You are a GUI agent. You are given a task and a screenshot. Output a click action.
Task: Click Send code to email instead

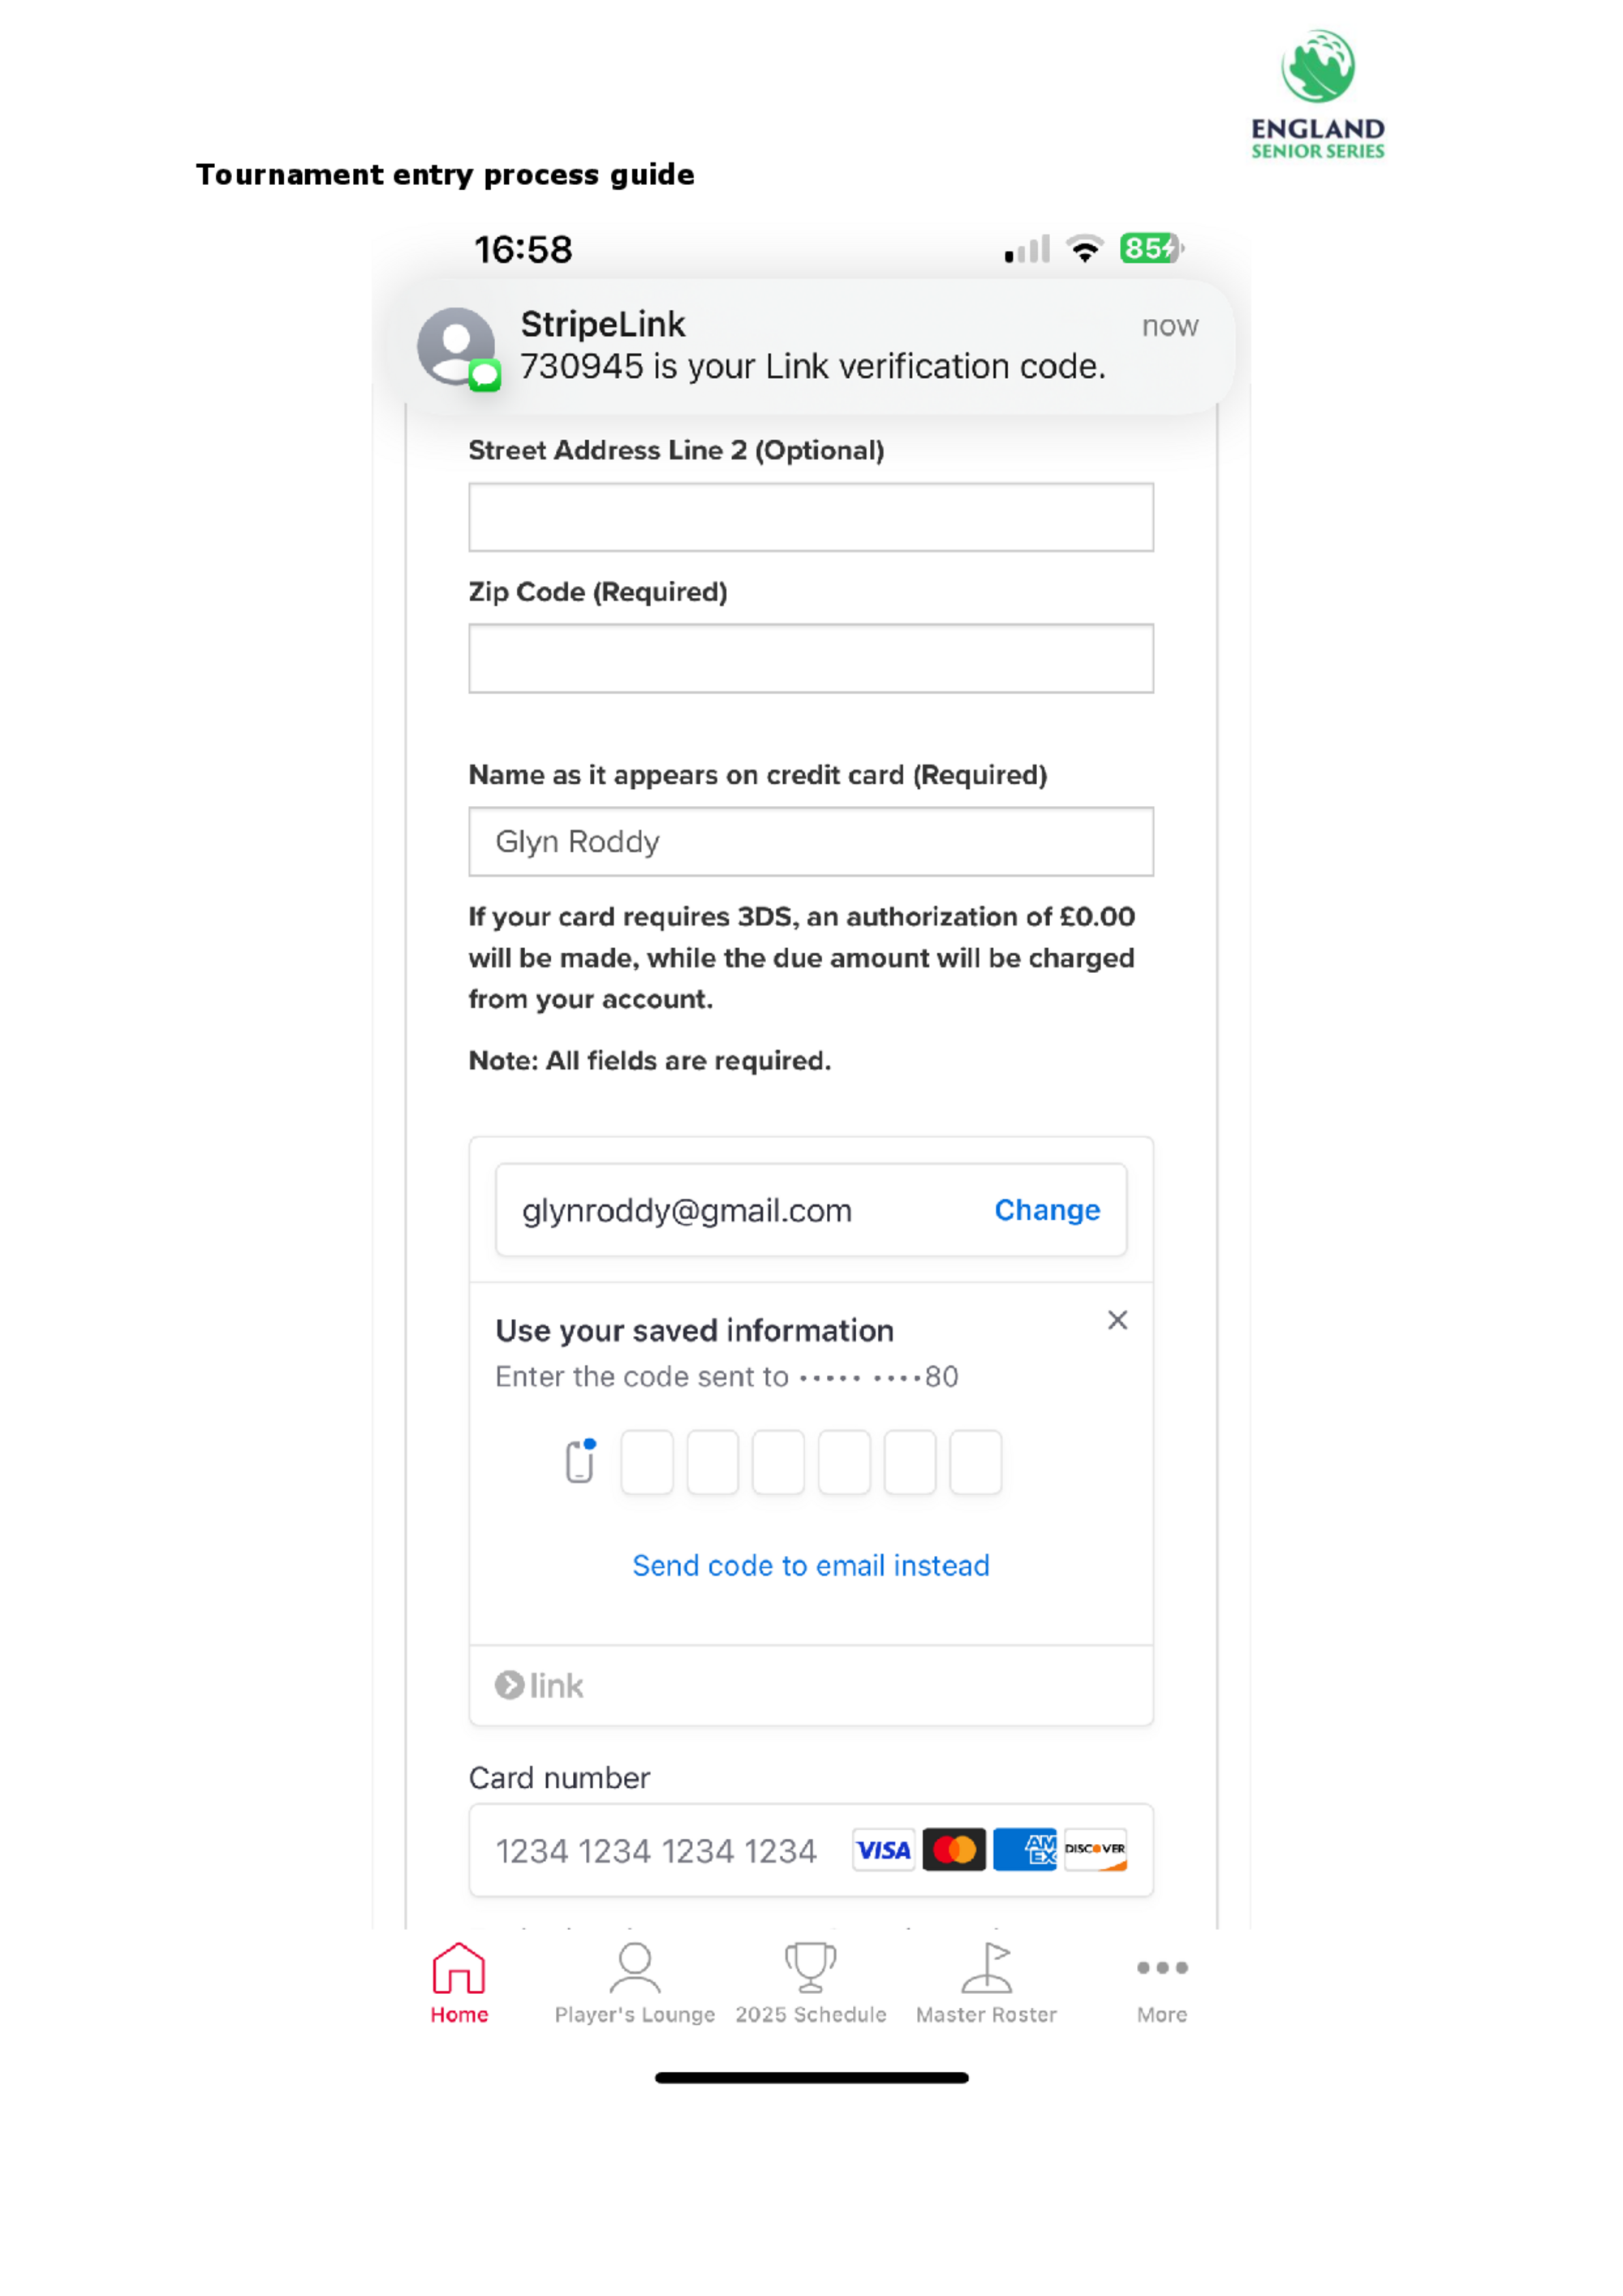click(810, 1565)
